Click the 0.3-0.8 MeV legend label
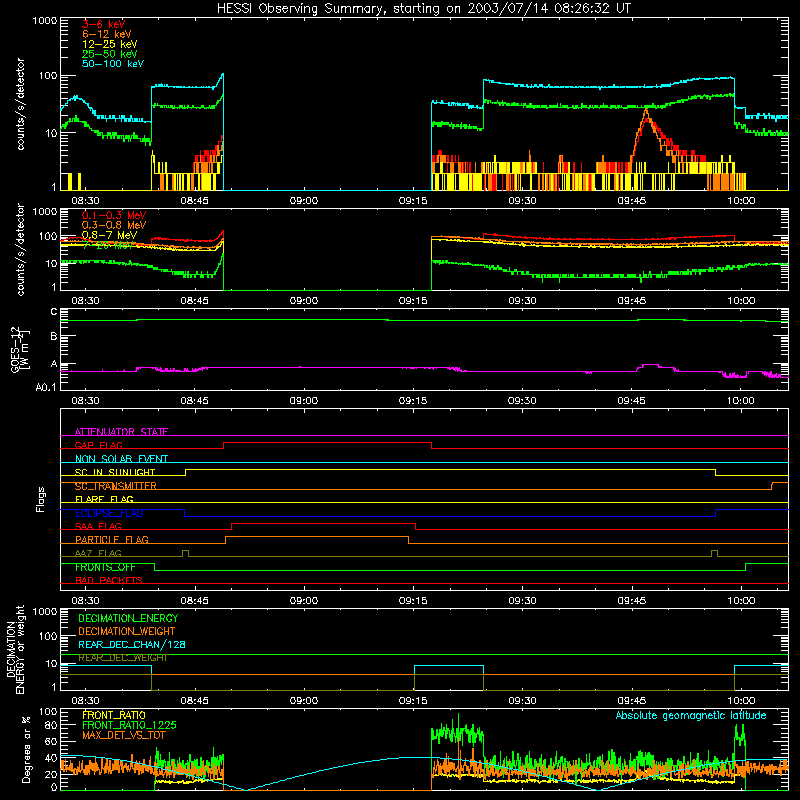 click(114, 225)
